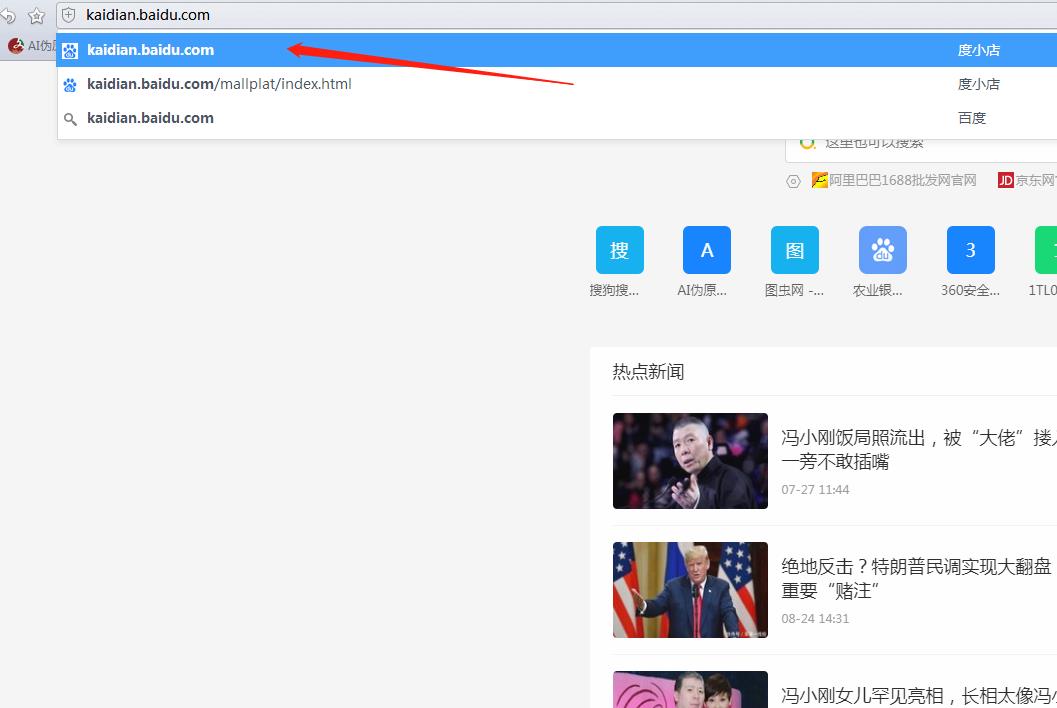Open the 阿里巴巴1688批发网官网 link
This screenshot has height=708, width=1057.
[894, 180]
